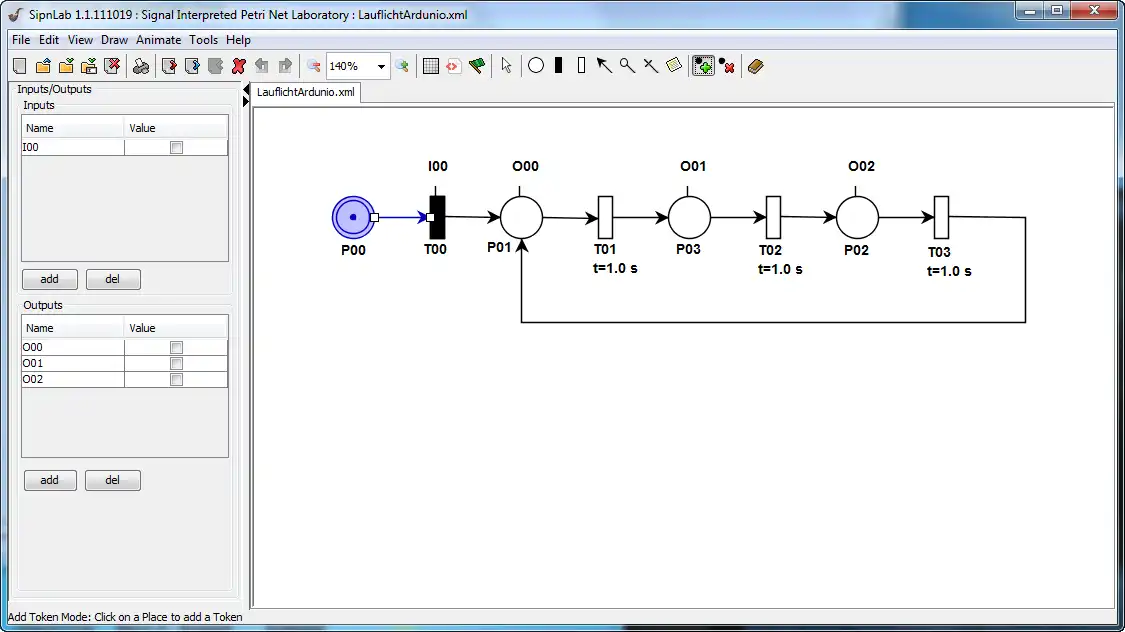This screenshot has width=1125, height=632.
Task: Click the add button under Outputs
Action: (x=50, y=480)
